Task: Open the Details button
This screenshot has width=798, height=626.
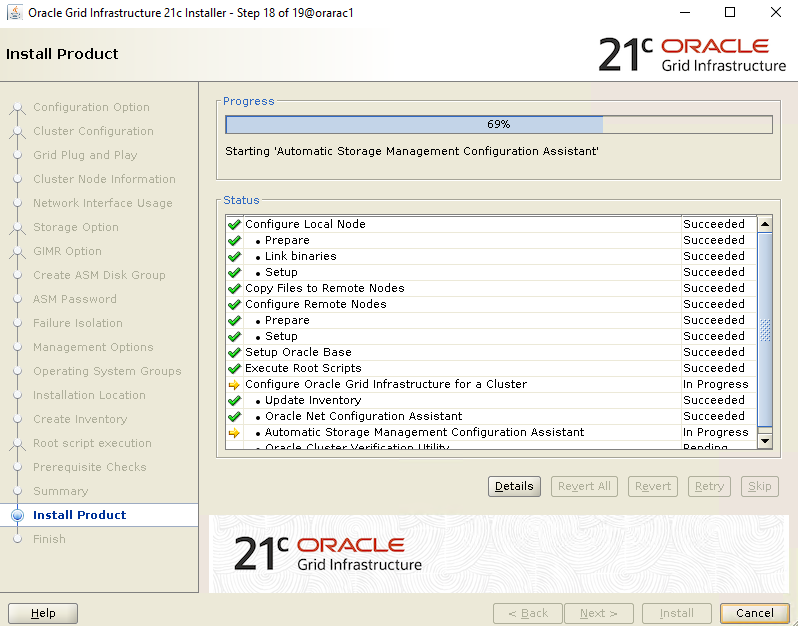Action: point(514,486)
